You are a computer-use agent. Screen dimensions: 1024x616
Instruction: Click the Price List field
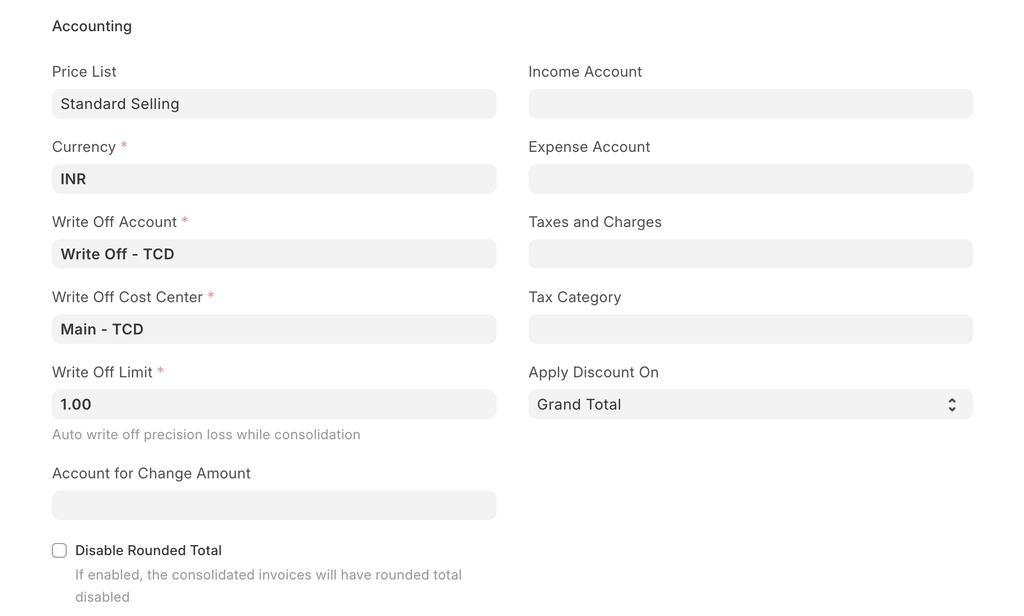click(x=274, y=104)
